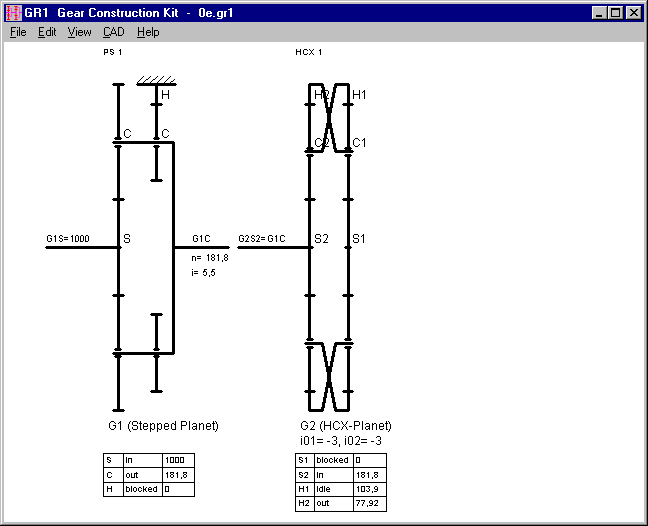Screen dimensions: 648x526
Task: Open the Edit menu
Action: 47,32
